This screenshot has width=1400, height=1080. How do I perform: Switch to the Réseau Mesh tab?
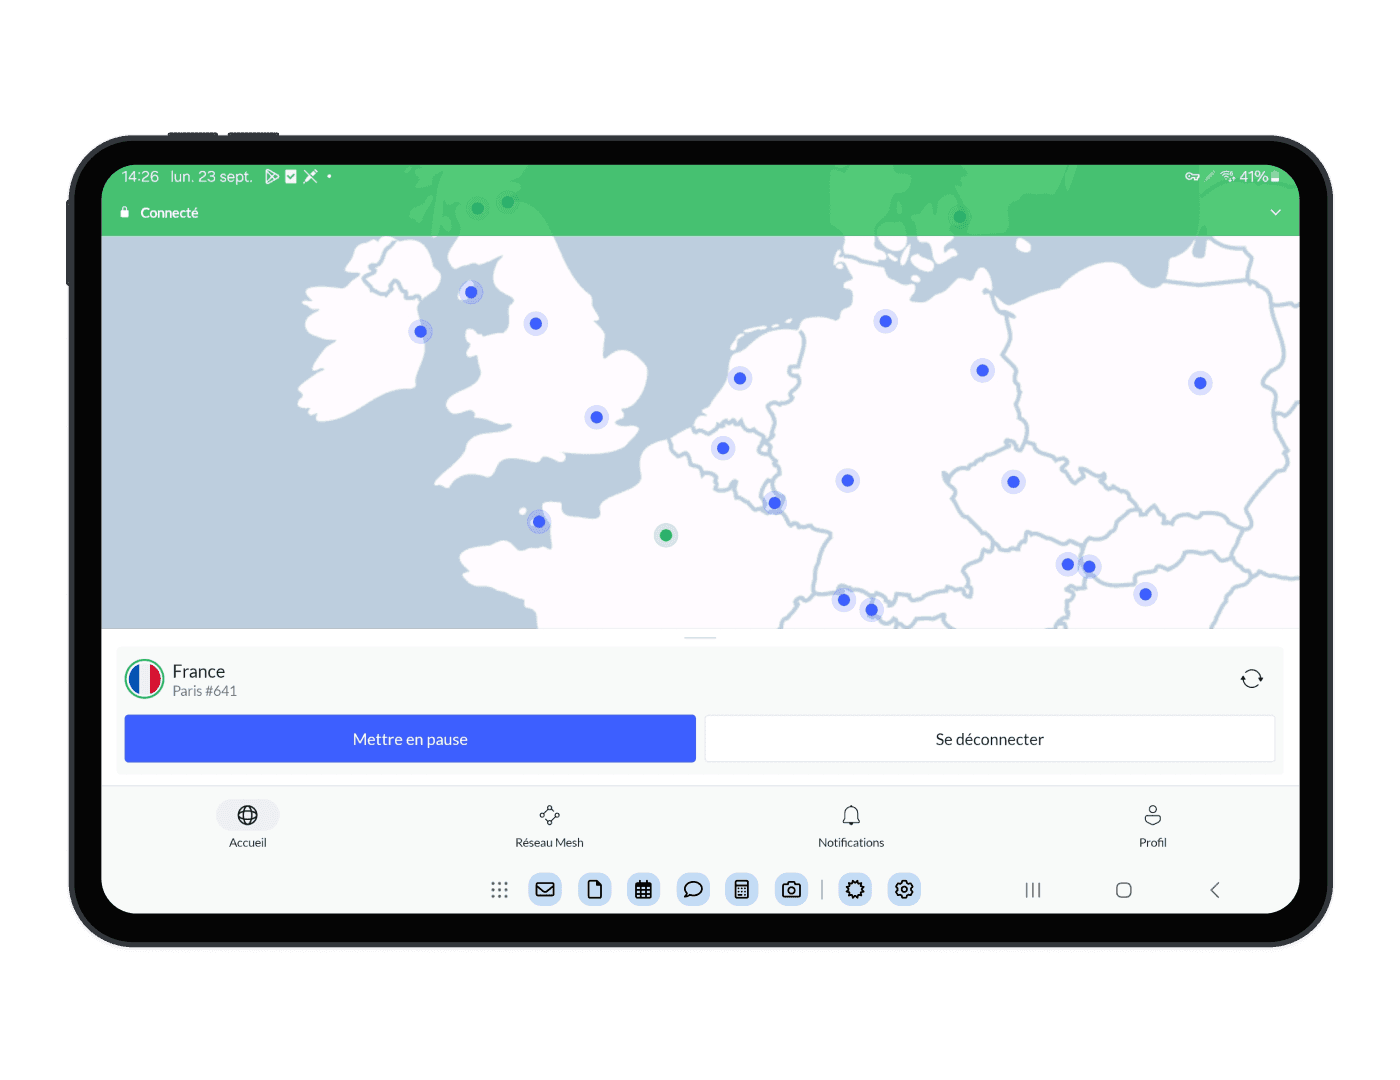[549, 825]
